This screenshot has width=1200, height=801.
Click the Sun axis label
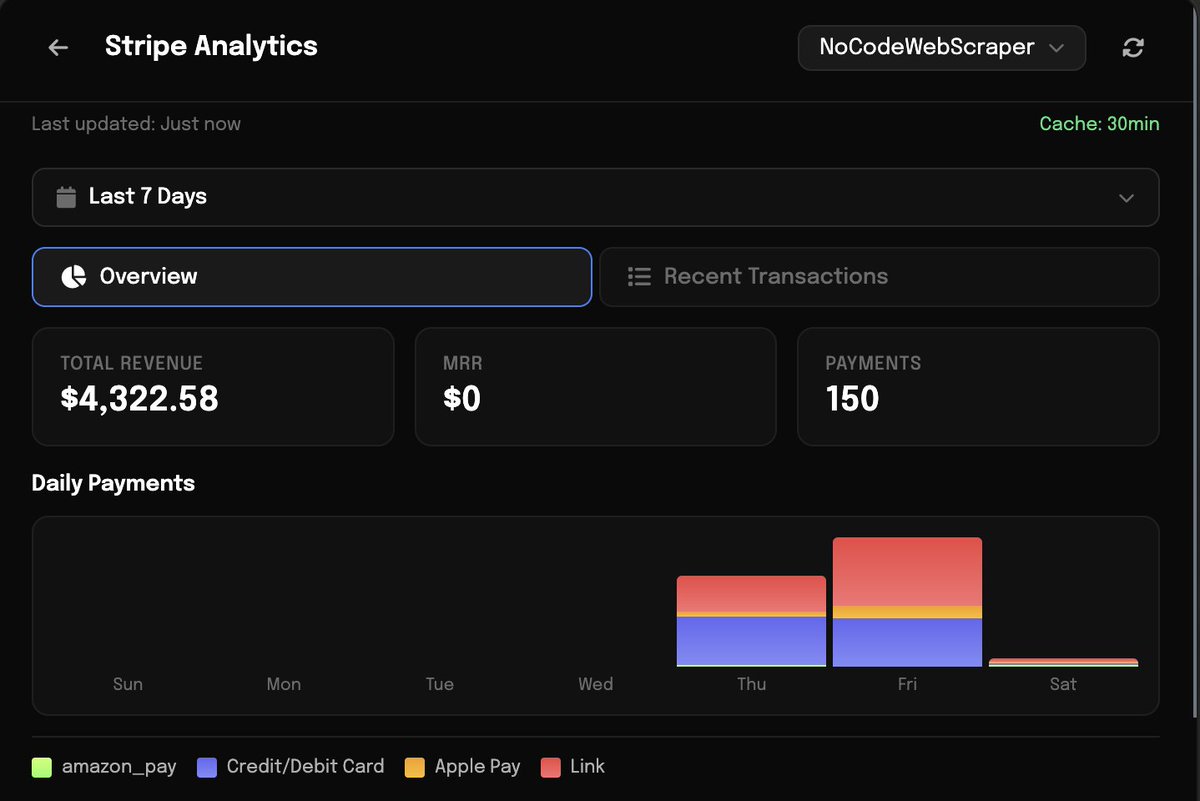point(128,684)
